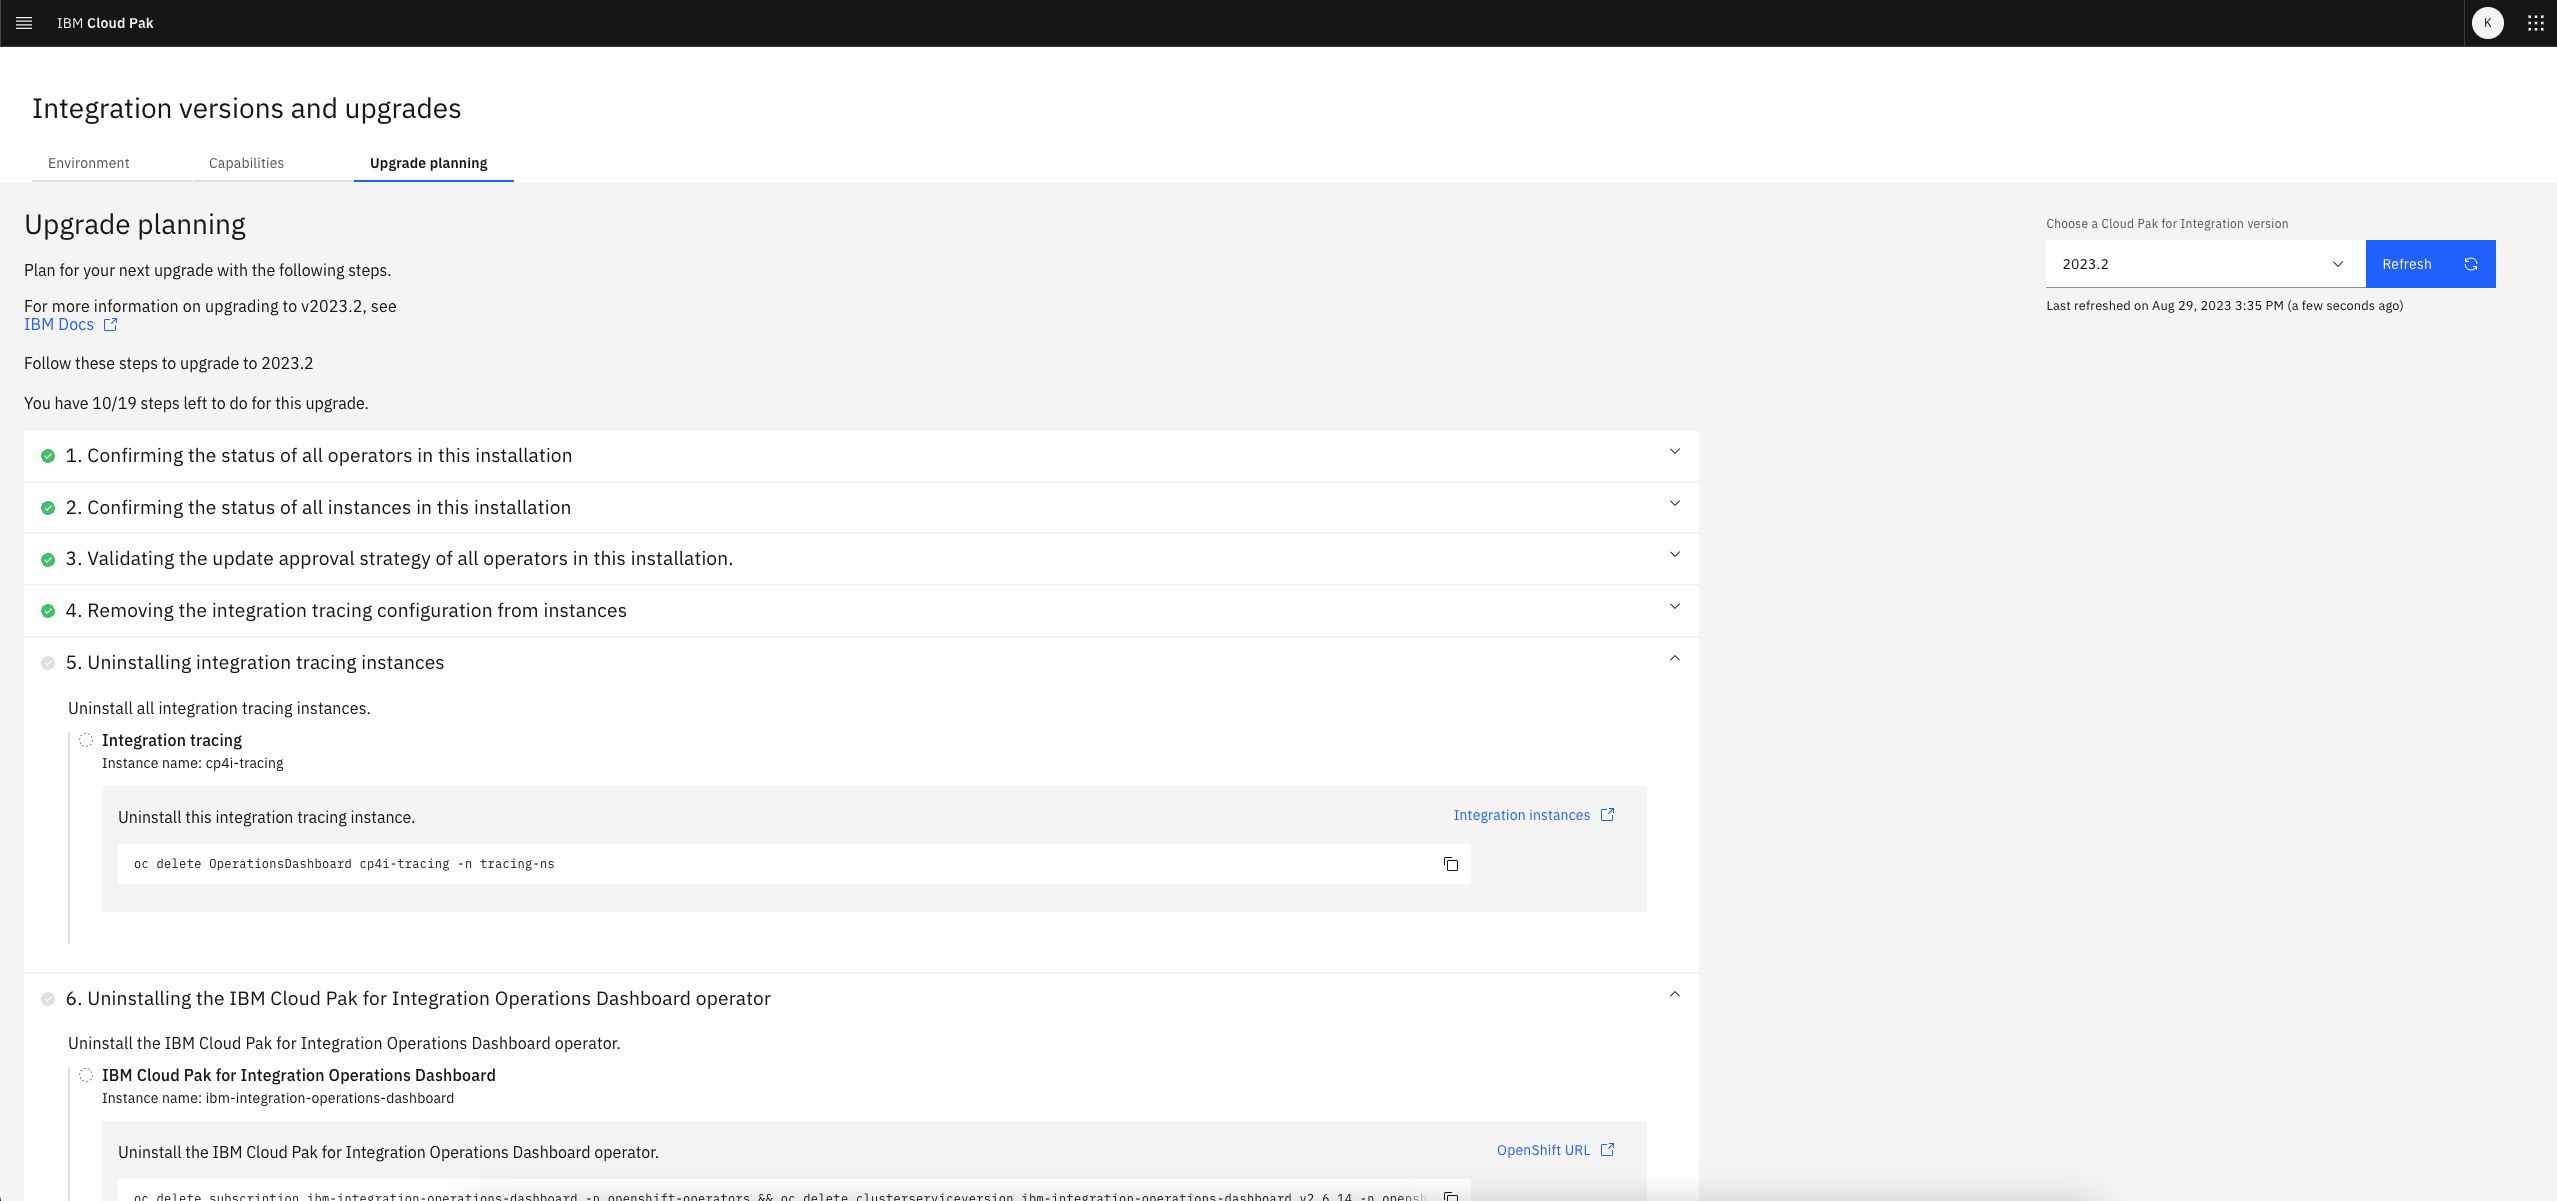The width and height of the screenshot is (2557, 1201).
Task: Switch to the Environment tab
Action: click(89, 163)
